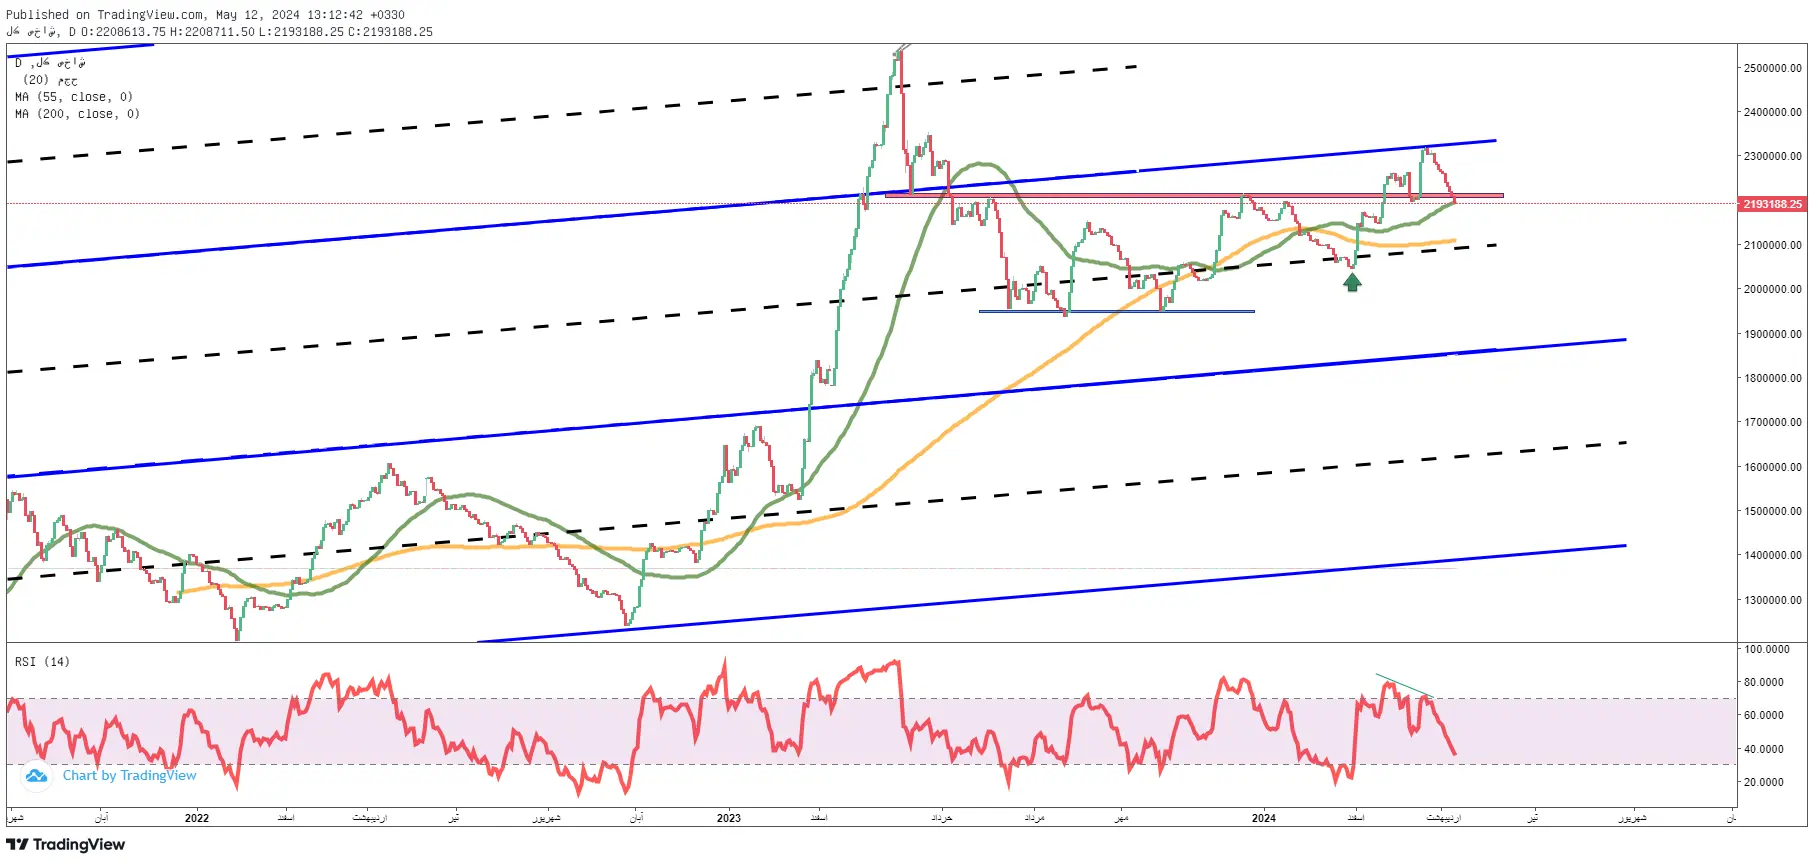Click the 80.0000 level on the RSI axis
1814x863 pixels.
coord(1764,682)
